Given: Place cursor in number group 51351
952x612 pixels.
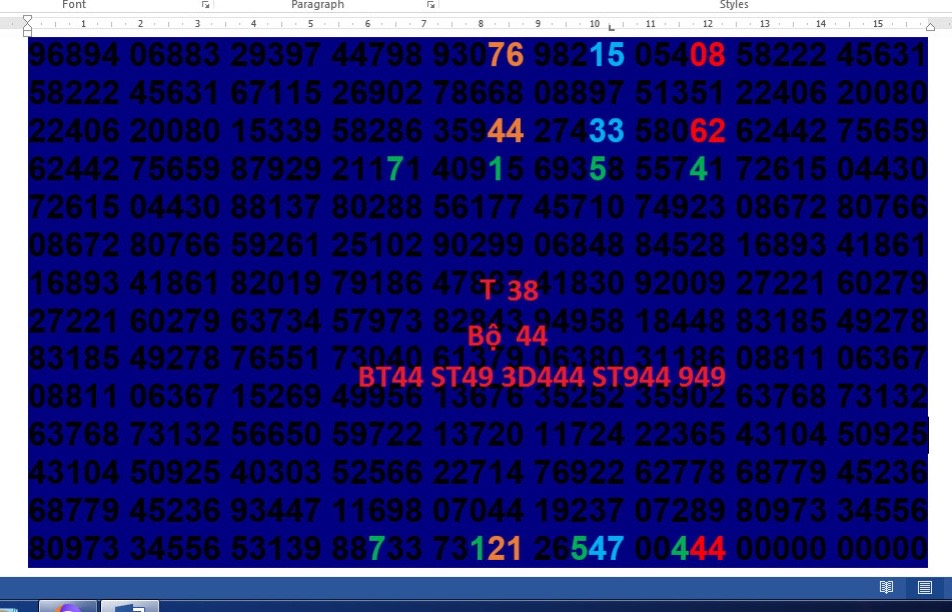Looking at the screenshot, I should coord(679,92).
